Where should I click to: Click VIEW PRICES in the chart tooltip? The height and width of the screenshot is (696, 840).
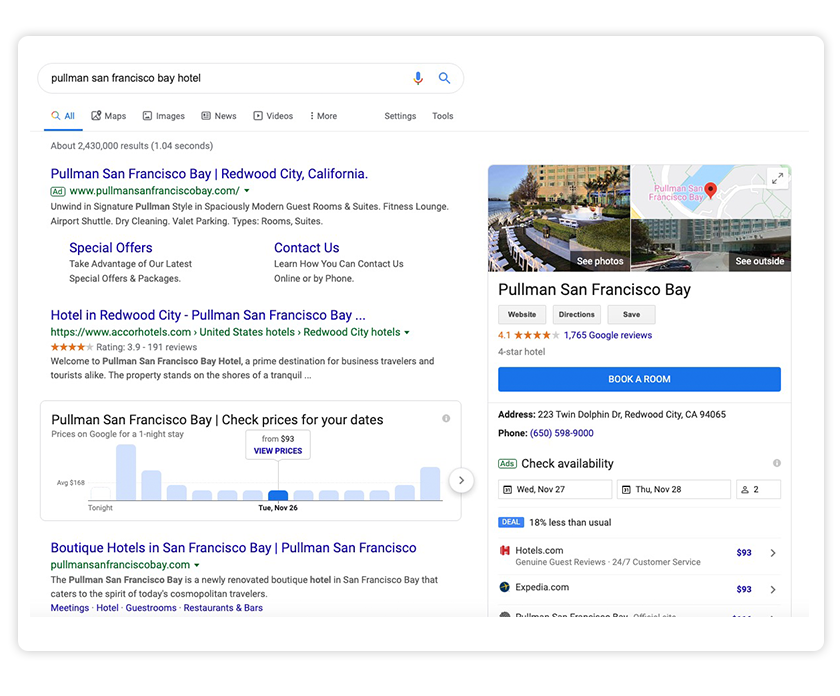pos(278,451)
